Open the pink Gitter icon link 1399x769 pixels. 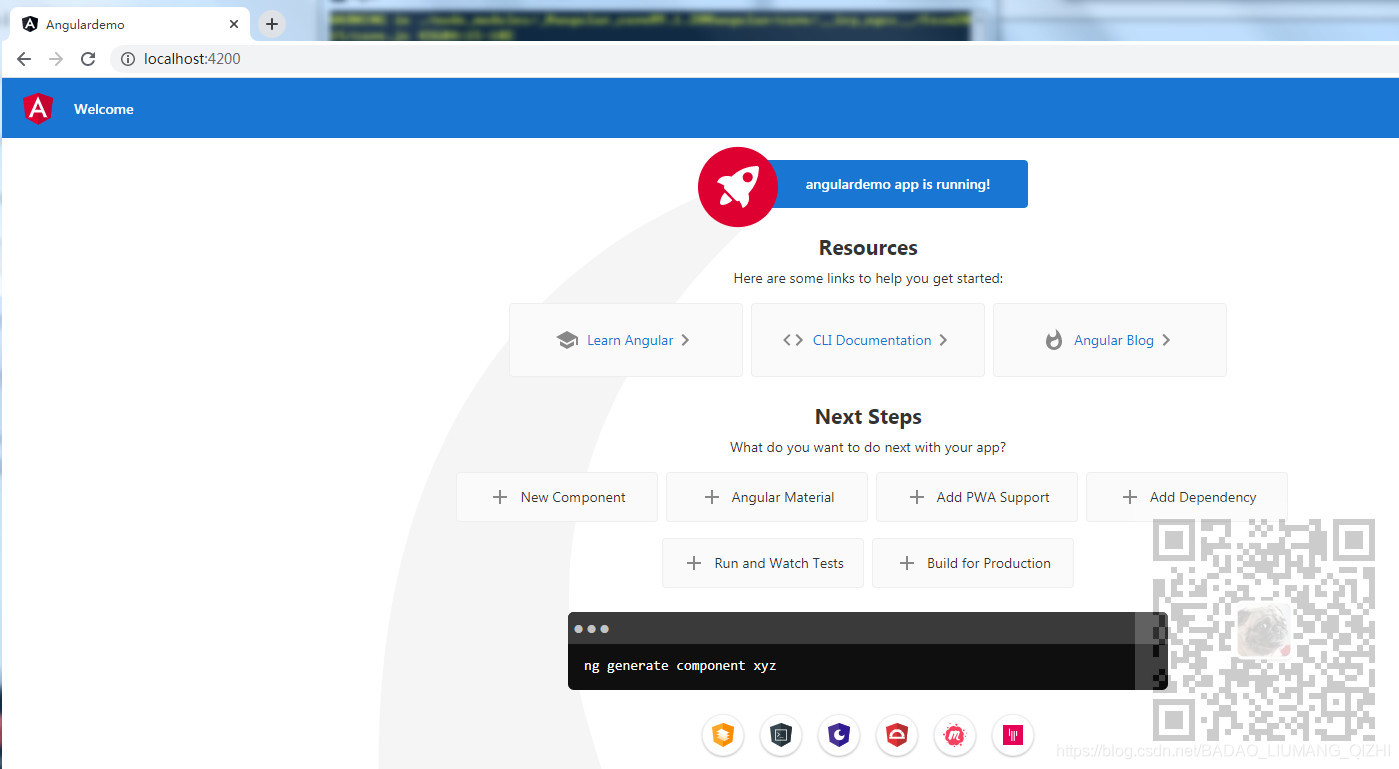coord(1013,736)
